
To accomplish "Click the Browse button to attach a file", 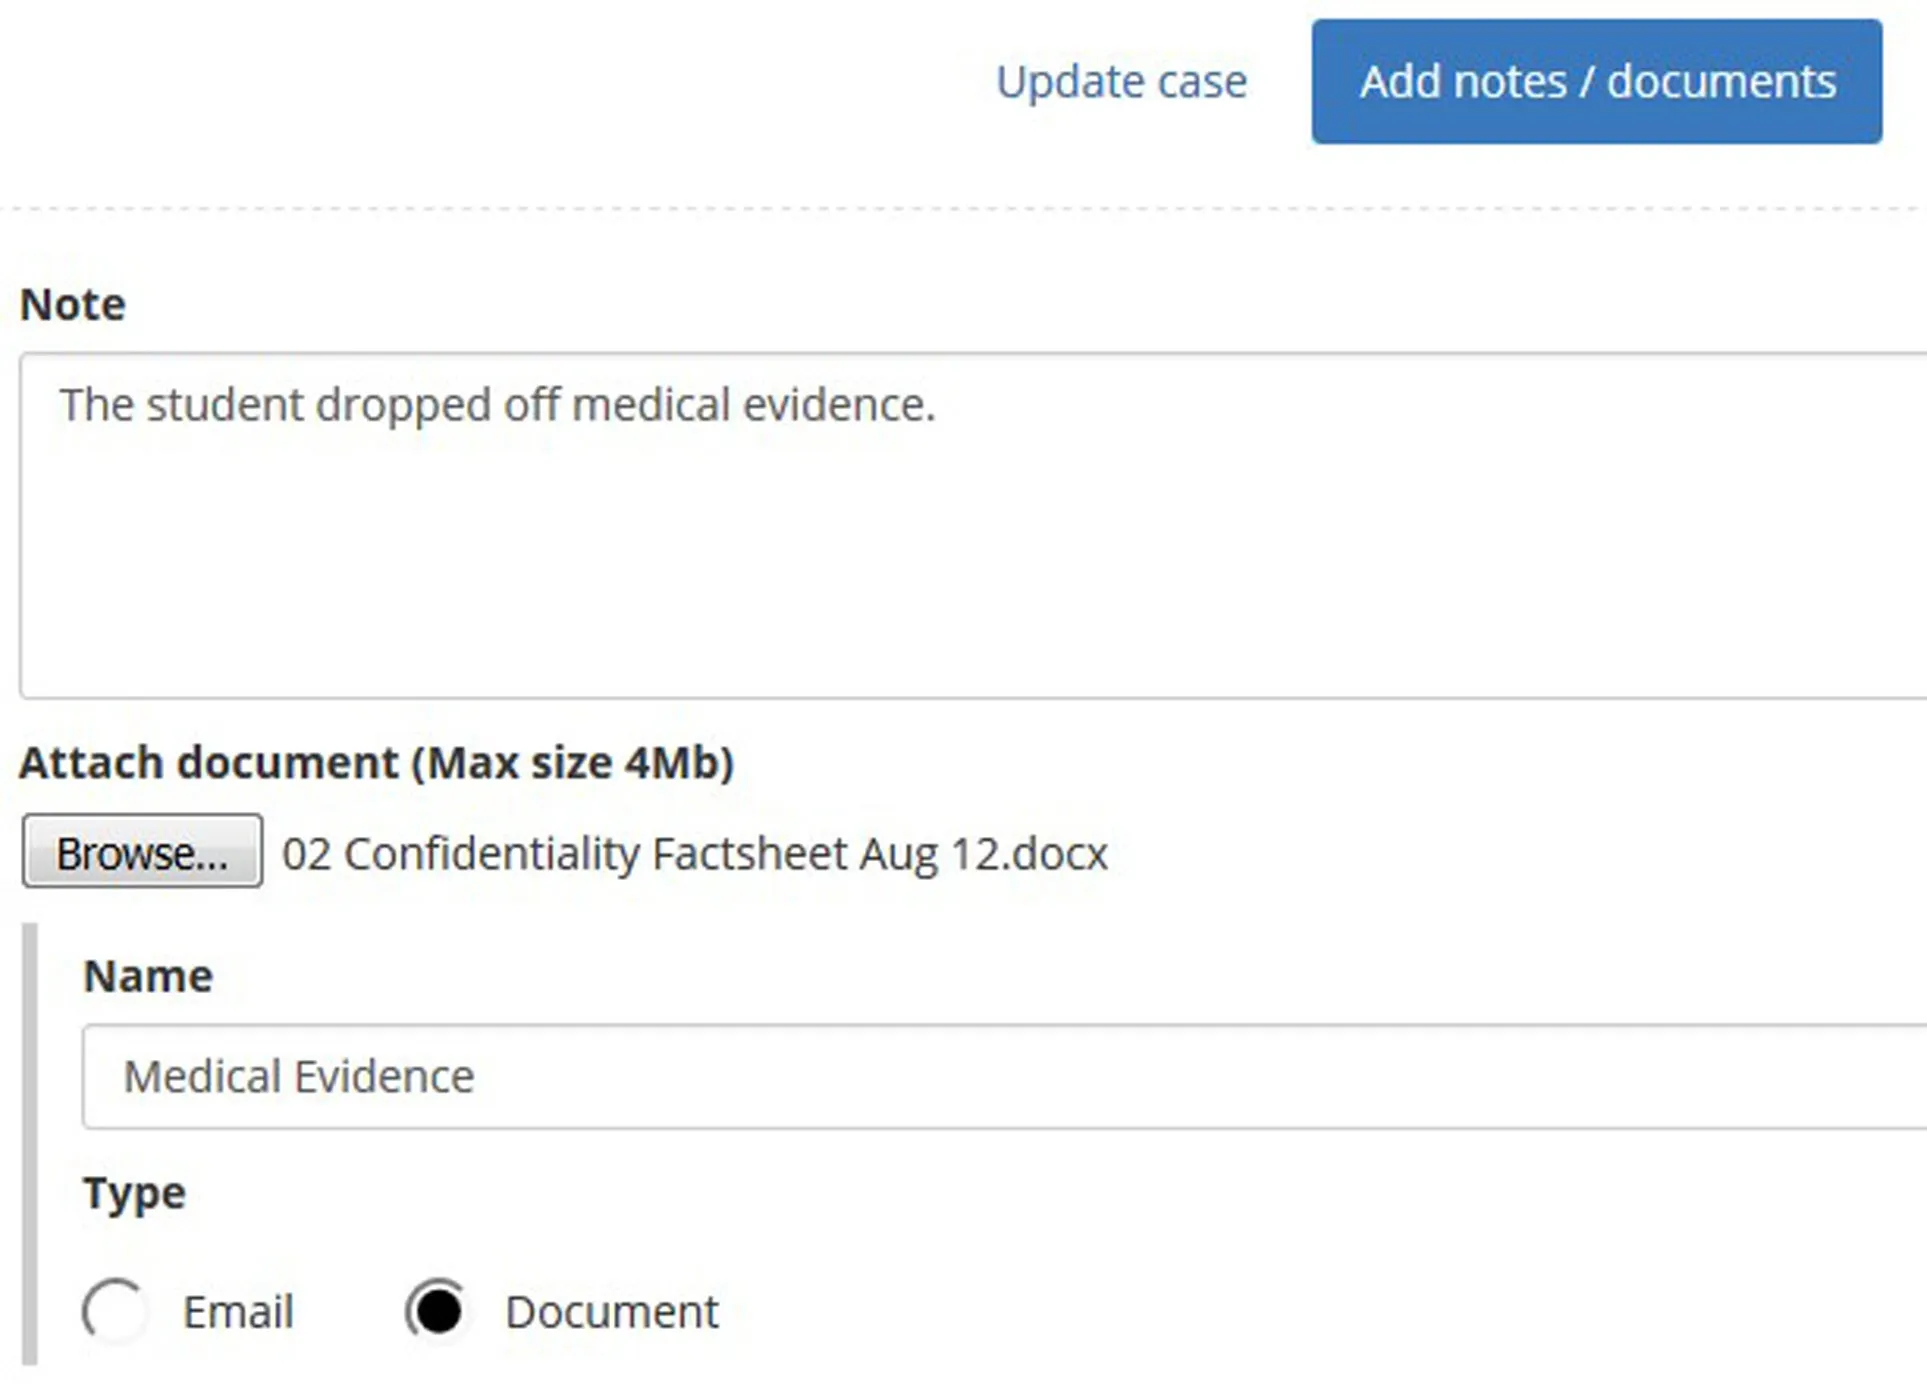I will [141, 853].
